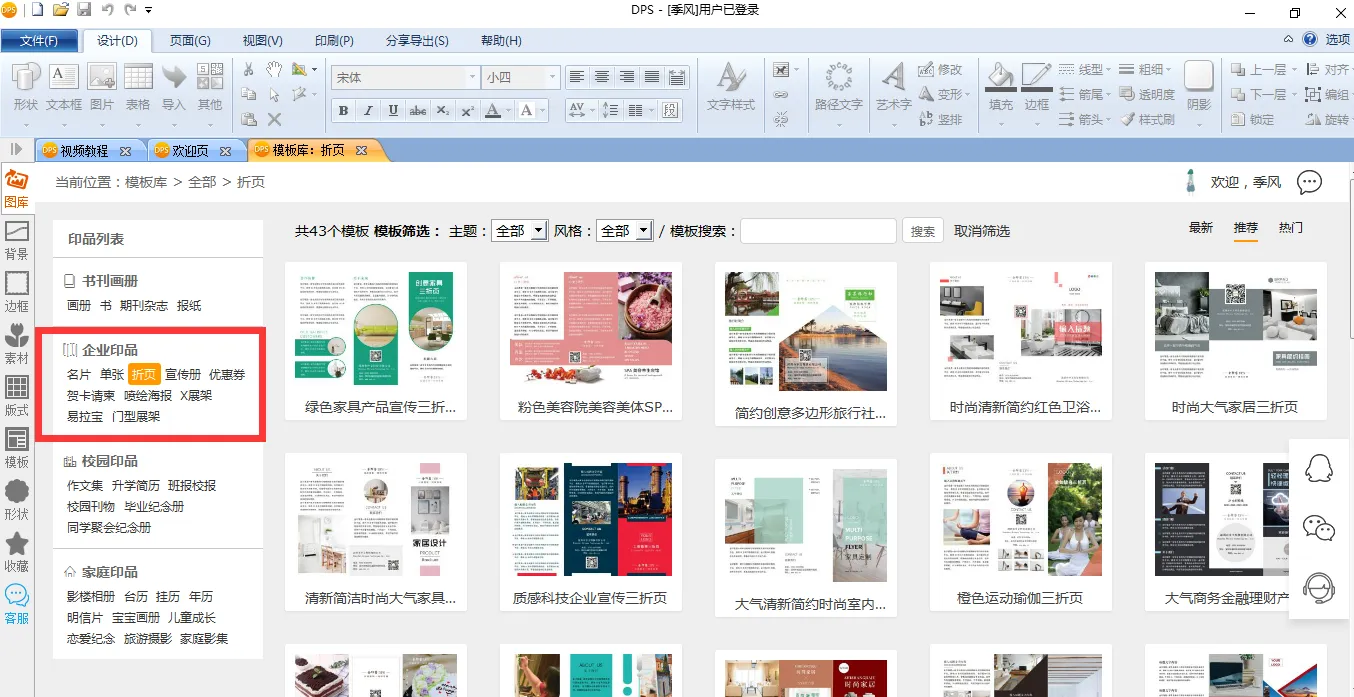Expand the 宋体 font name dropdown

472,77
